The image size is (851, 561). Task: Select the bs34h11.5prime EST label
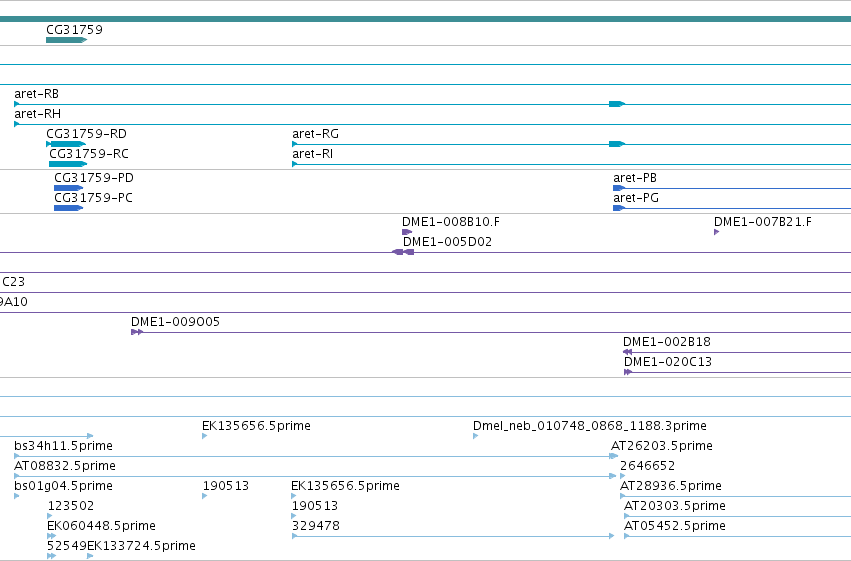[x=63, y=446]
